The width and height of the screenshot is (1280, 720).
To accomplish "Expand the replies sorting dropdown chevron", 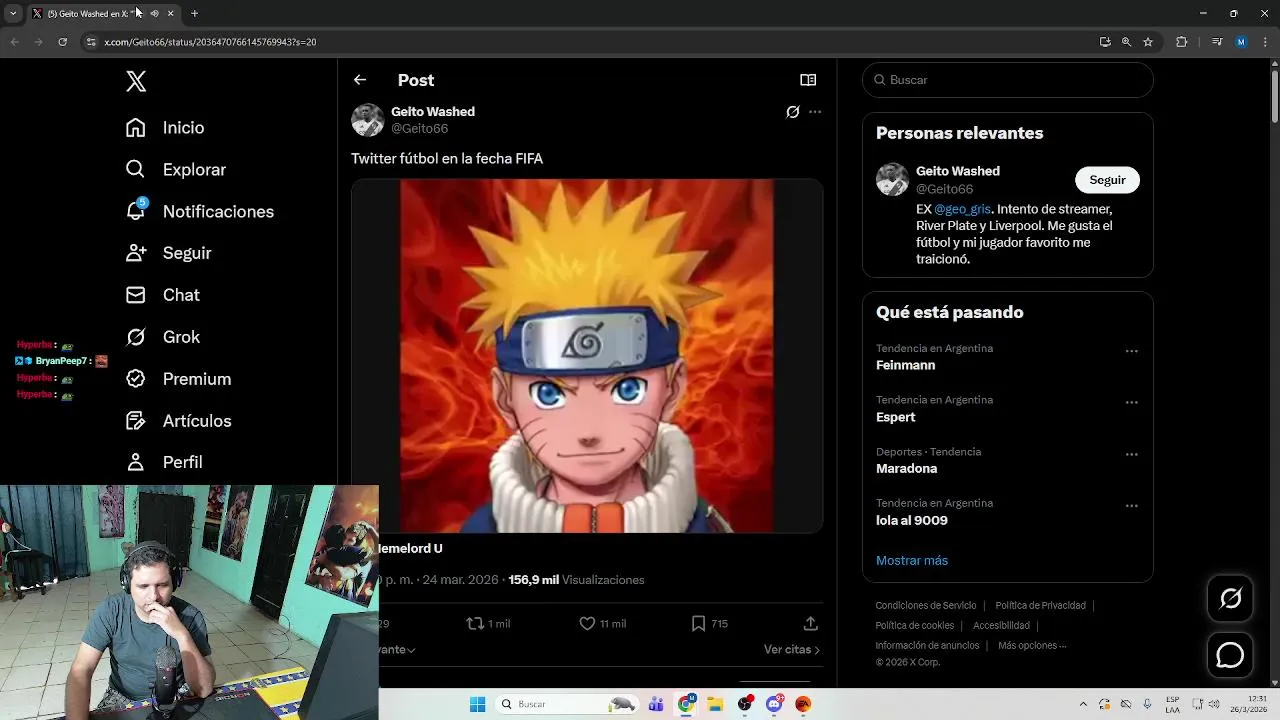I will click(411, 650).
